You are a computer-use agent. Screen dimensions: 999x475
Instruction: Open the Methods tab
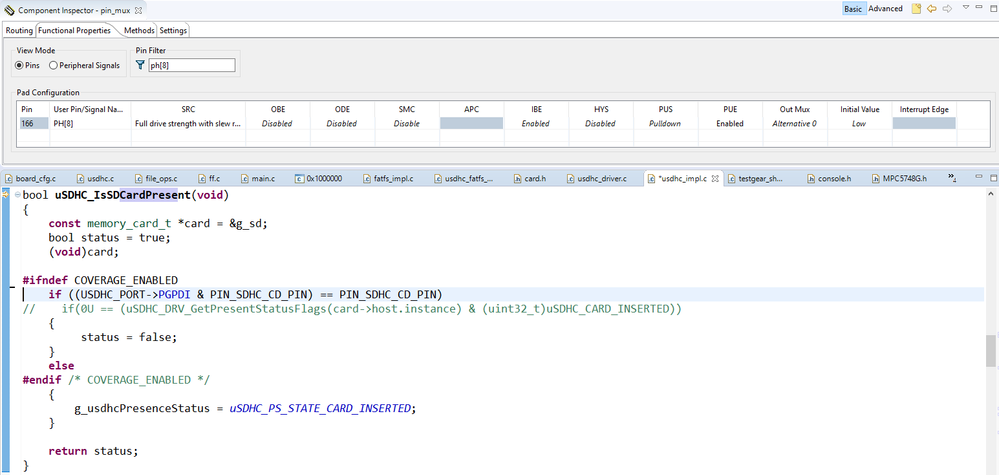pos(139,31)
